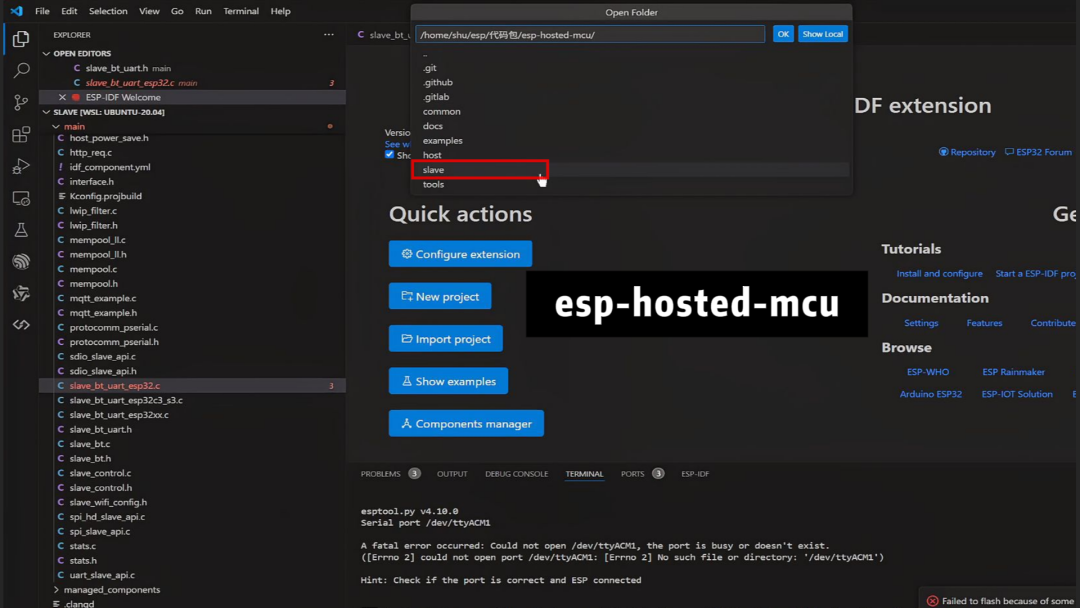Screen dimensions: 1080x608
Task: Open the Terminal menu
Action: (x=240, y=11)
